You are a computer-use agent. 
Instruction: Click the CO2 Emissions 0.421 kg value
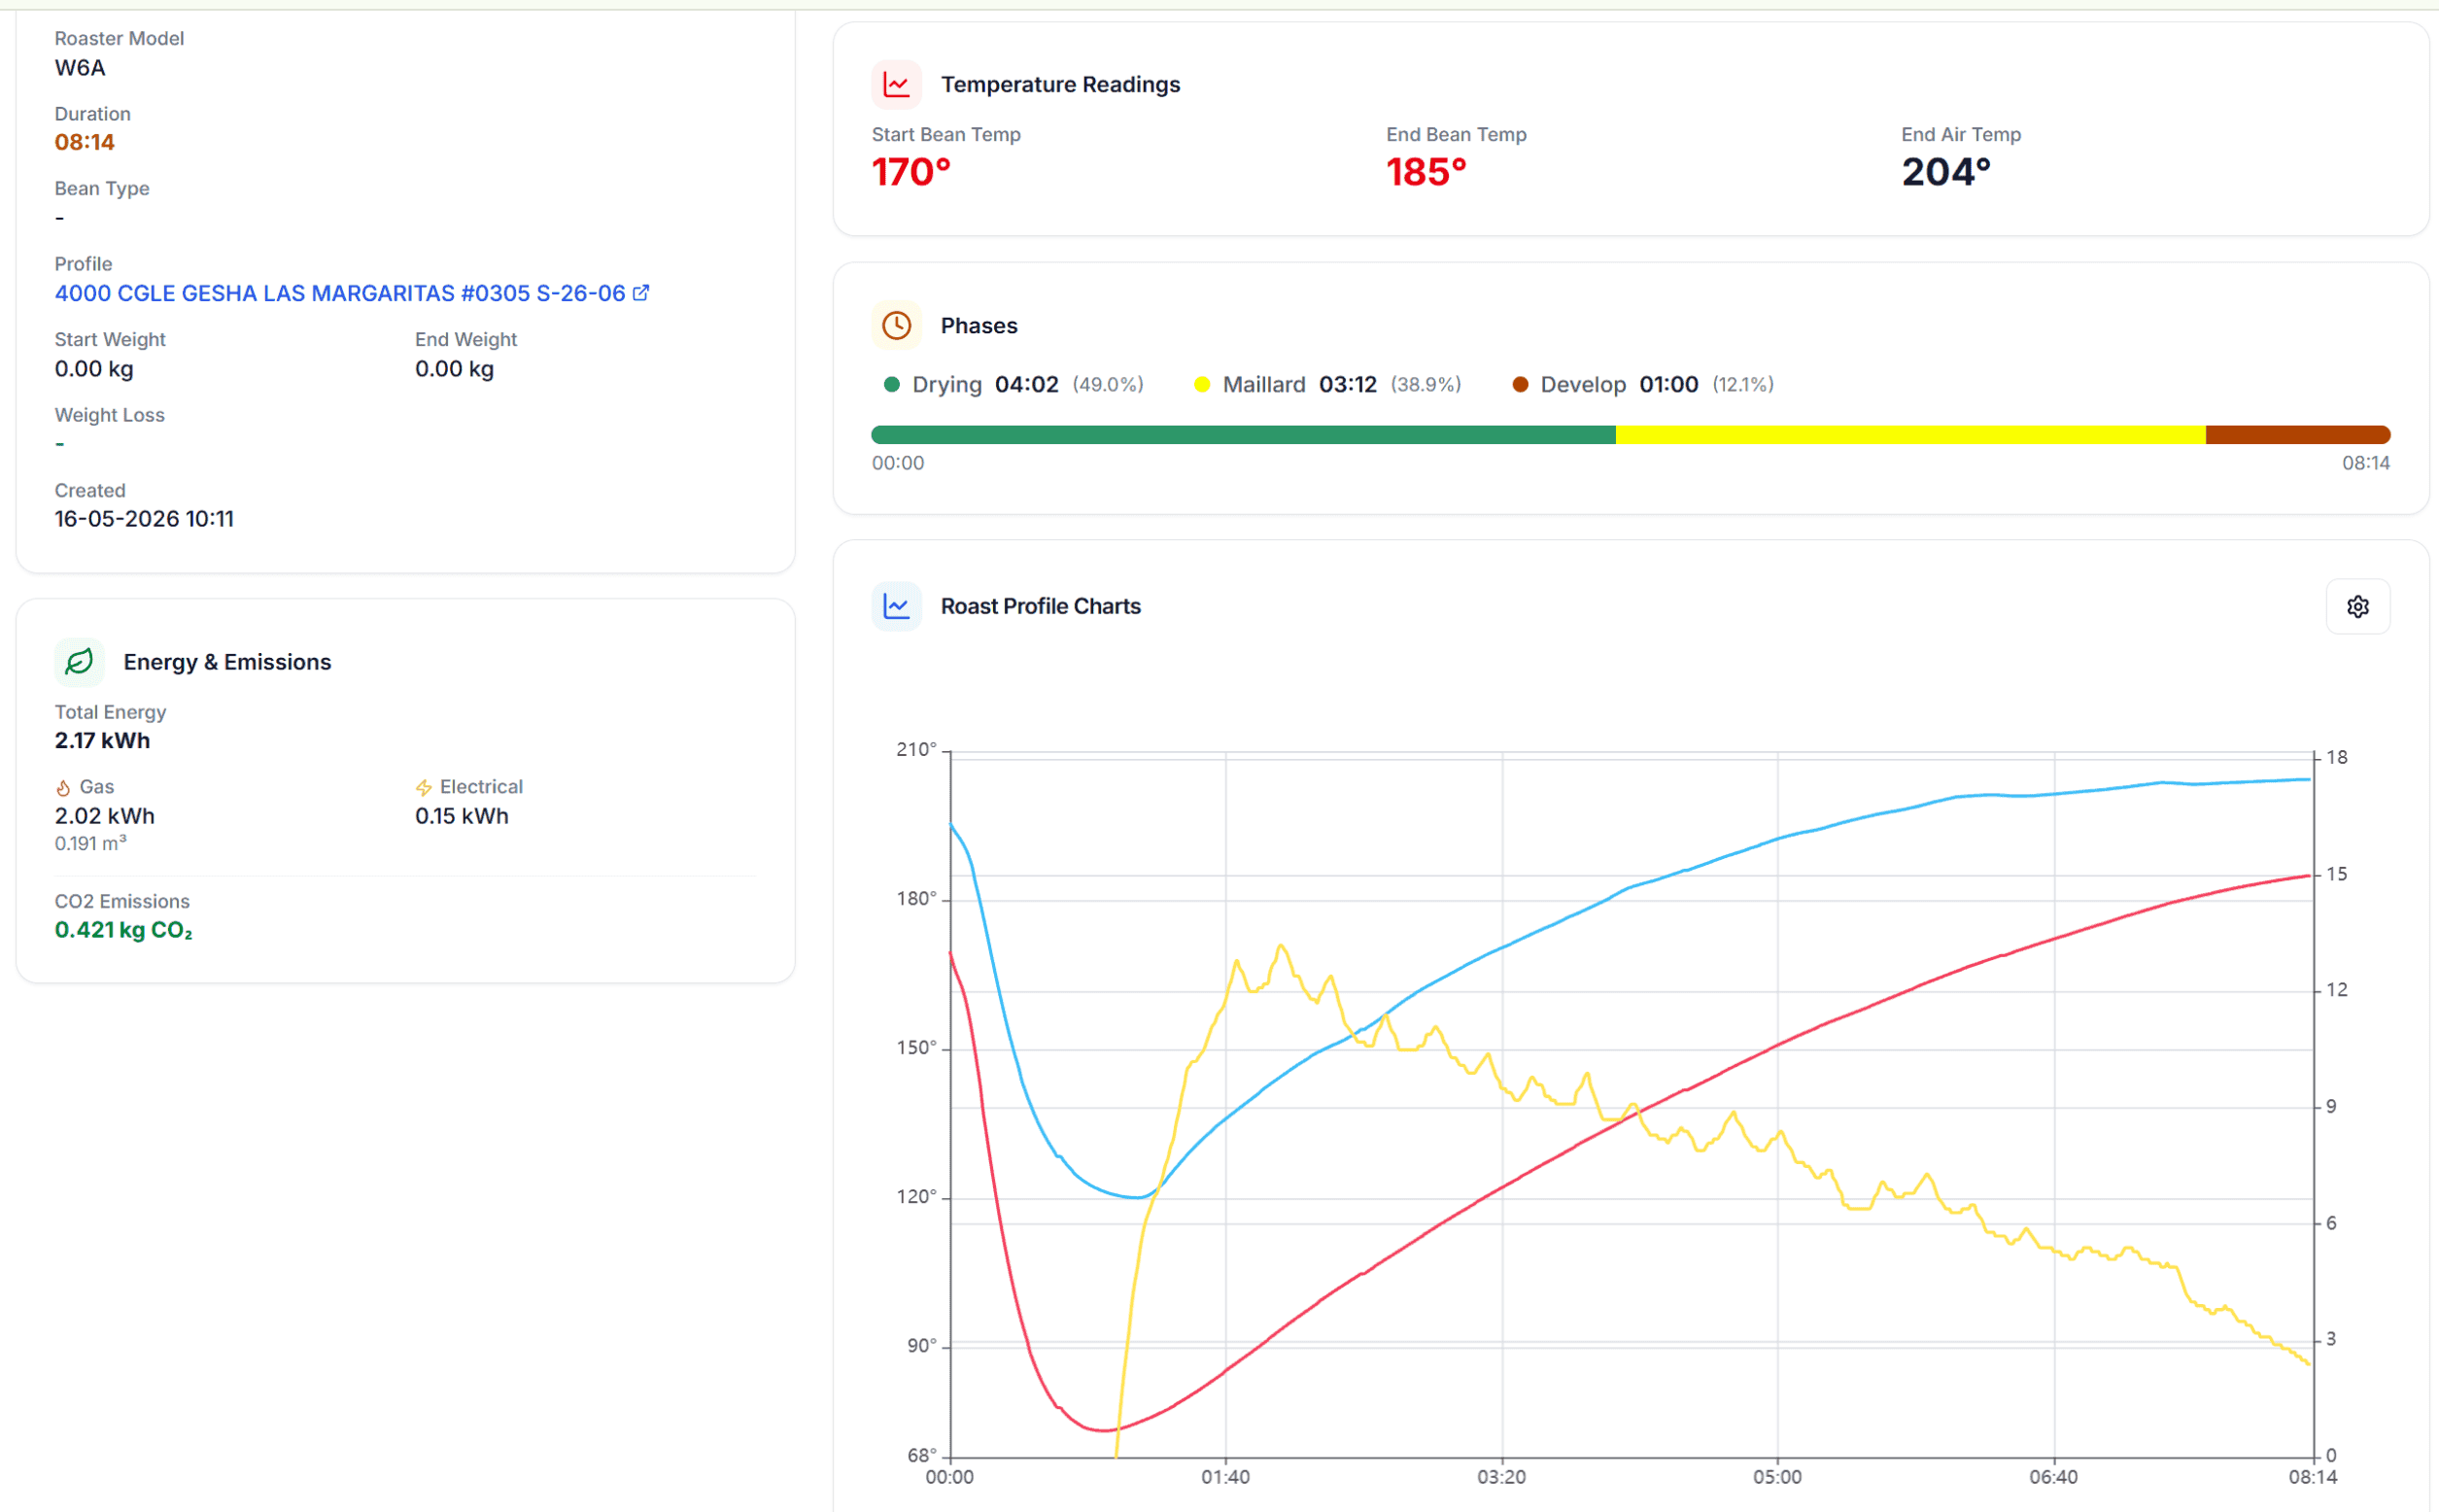[123, 930]
